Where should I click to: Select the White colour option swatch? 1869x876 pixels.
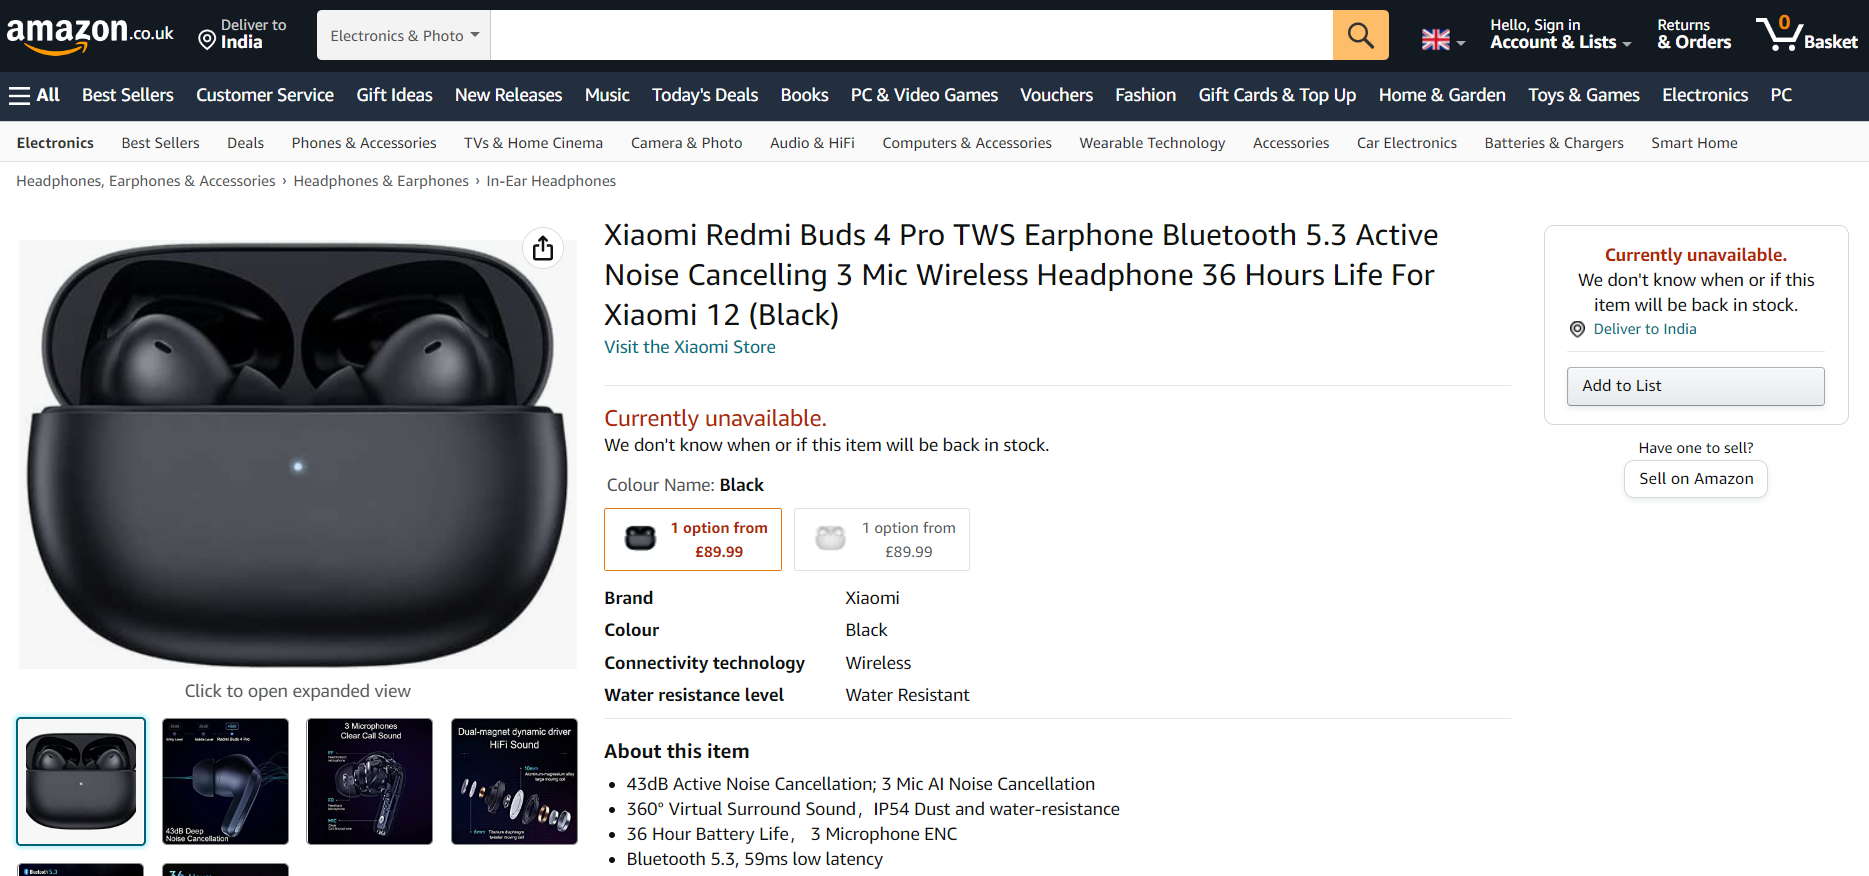882,540
